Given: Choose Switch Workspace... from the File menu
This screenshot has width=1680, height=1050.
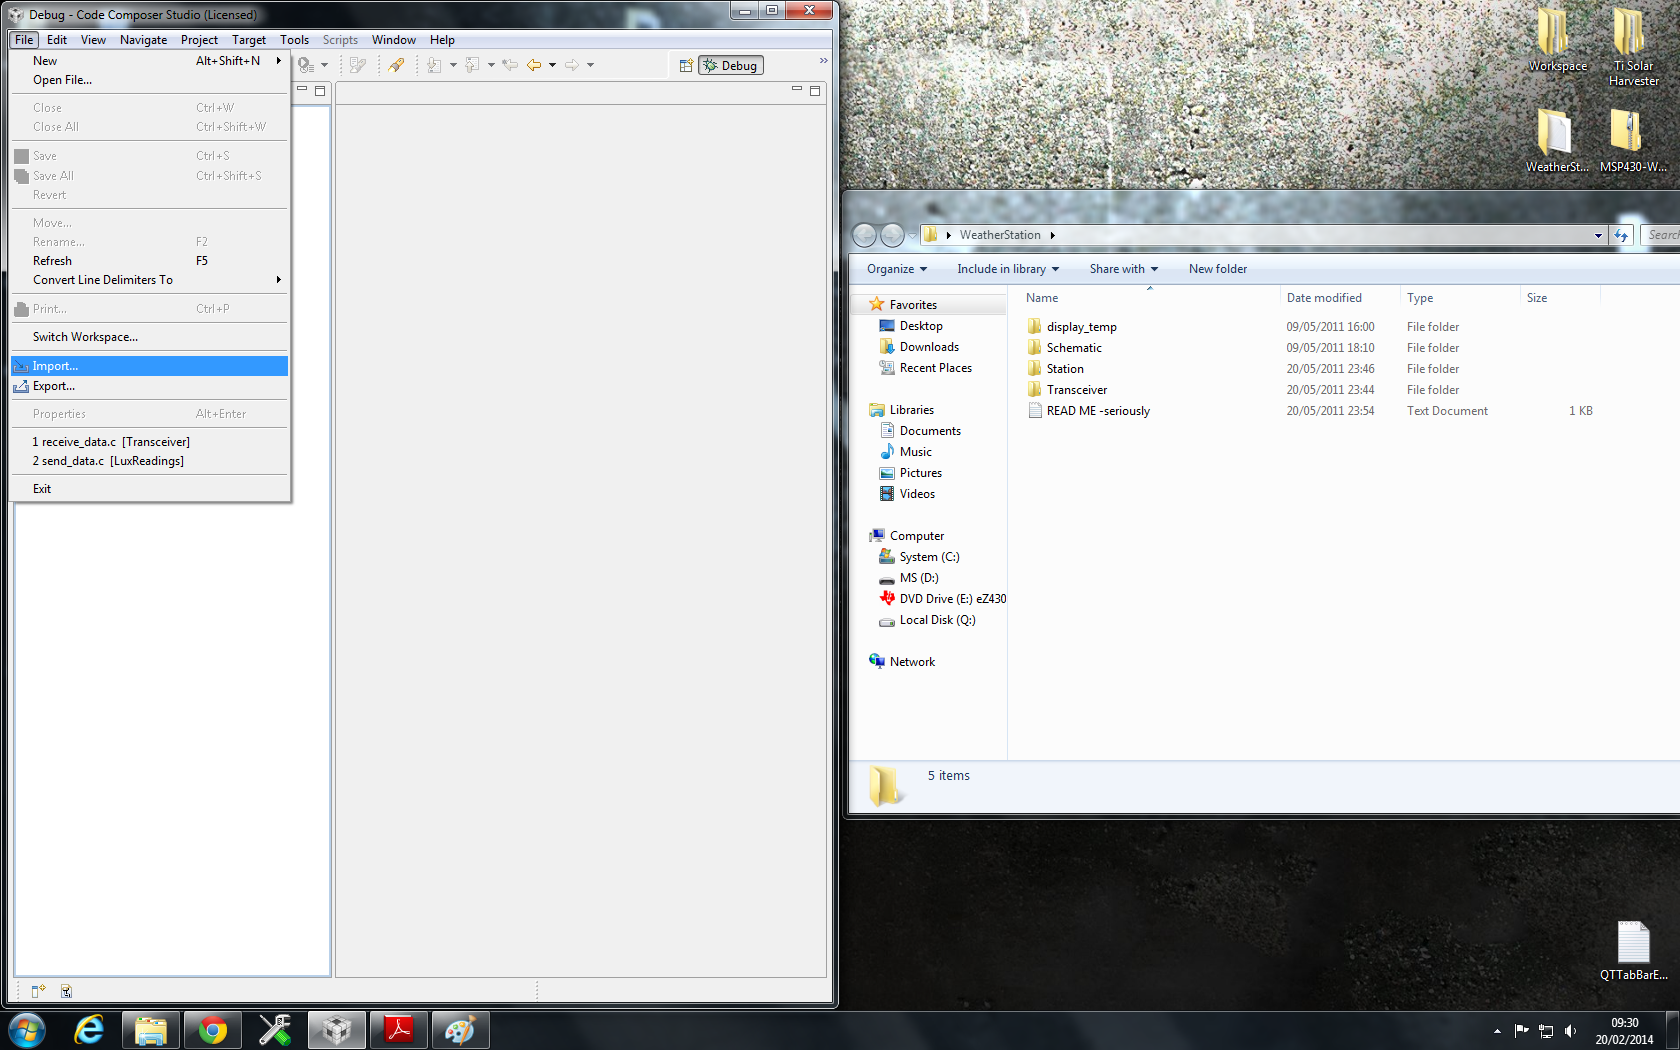Looking at the screenshot, I should coord(150,337).
